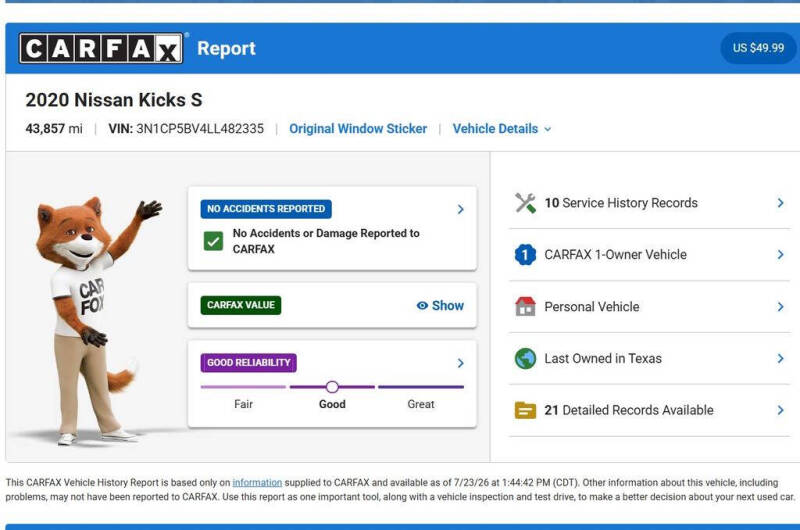Click the yellow folder Detailed Records icon
Image resolution: width=800 pixels, height=530 pixels.
525,410
